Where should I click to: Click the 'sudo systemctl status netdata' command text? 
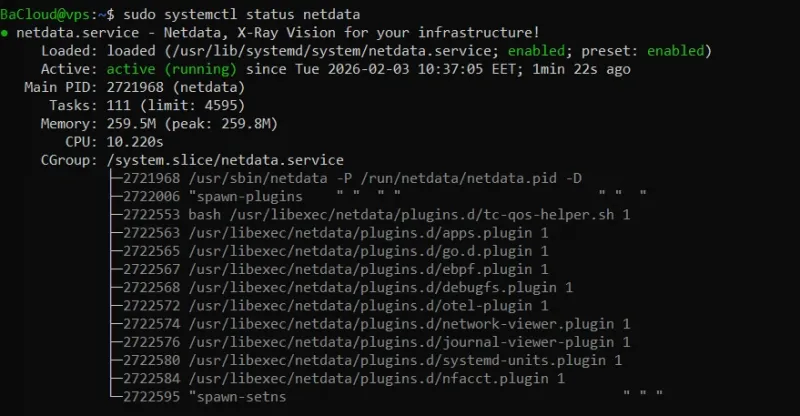coord(239,14)
